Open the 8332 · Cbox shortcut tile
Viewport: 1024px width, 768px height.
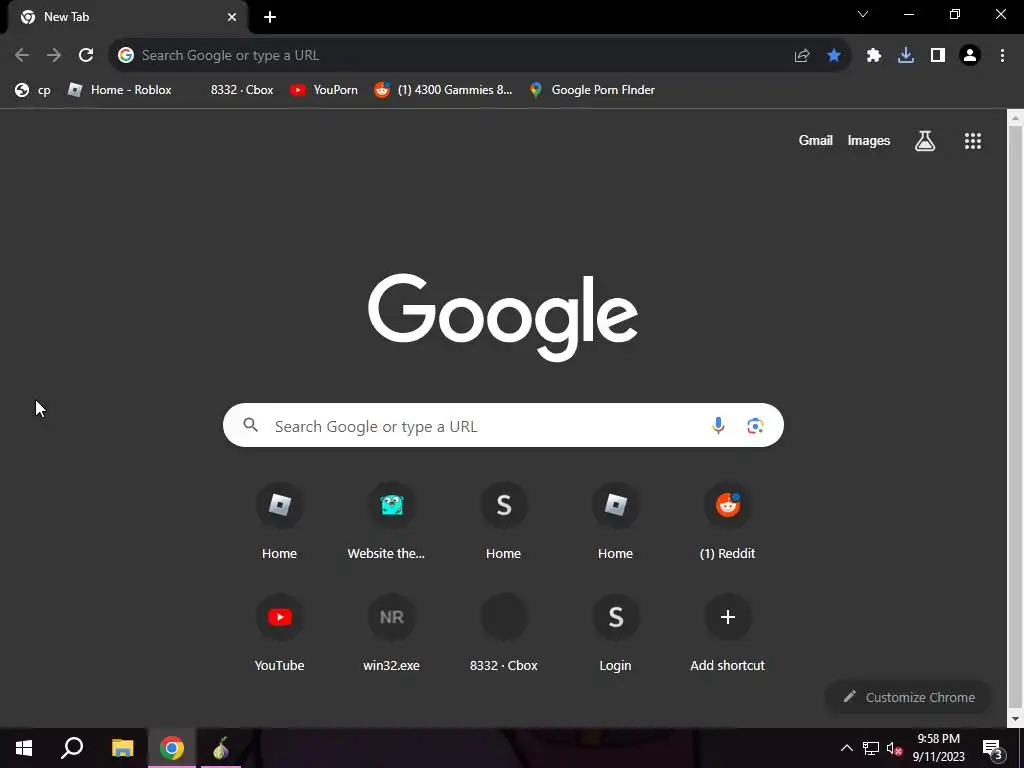(504, 635)
